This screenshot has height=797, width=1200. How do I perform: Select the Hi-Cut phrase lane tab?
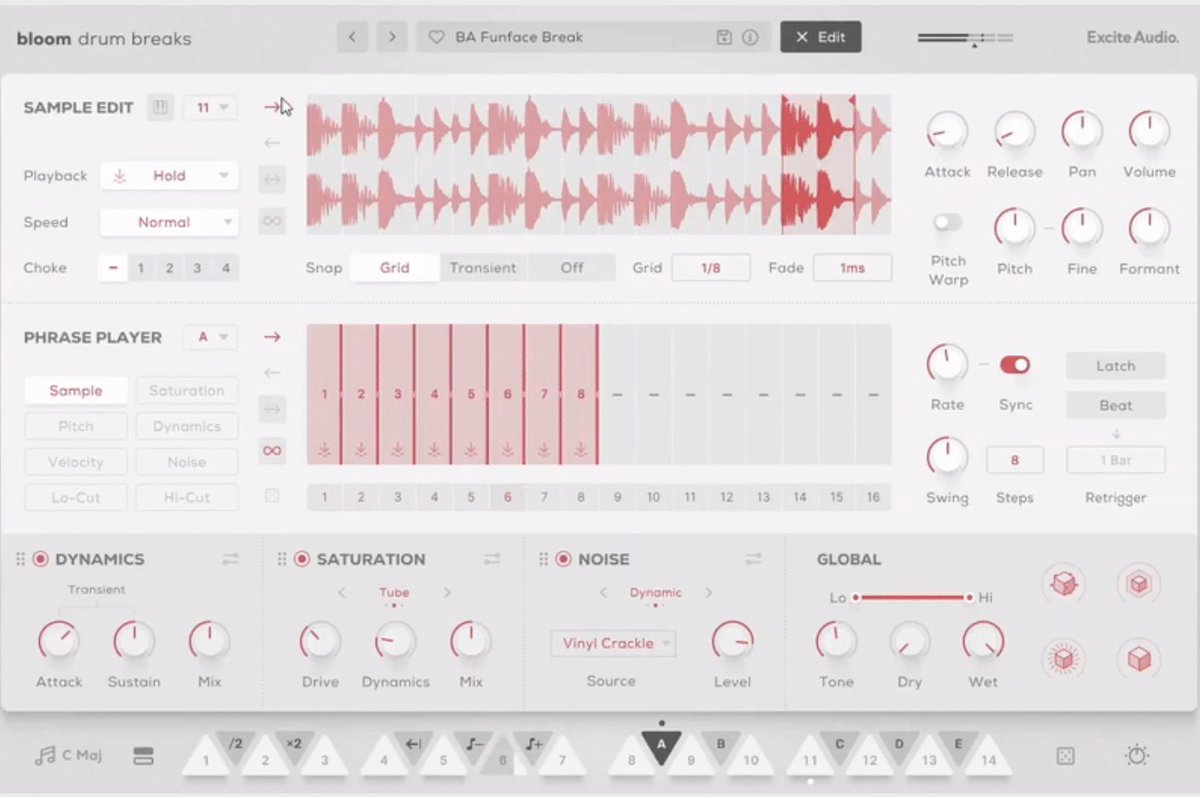[x=187, y=497]
